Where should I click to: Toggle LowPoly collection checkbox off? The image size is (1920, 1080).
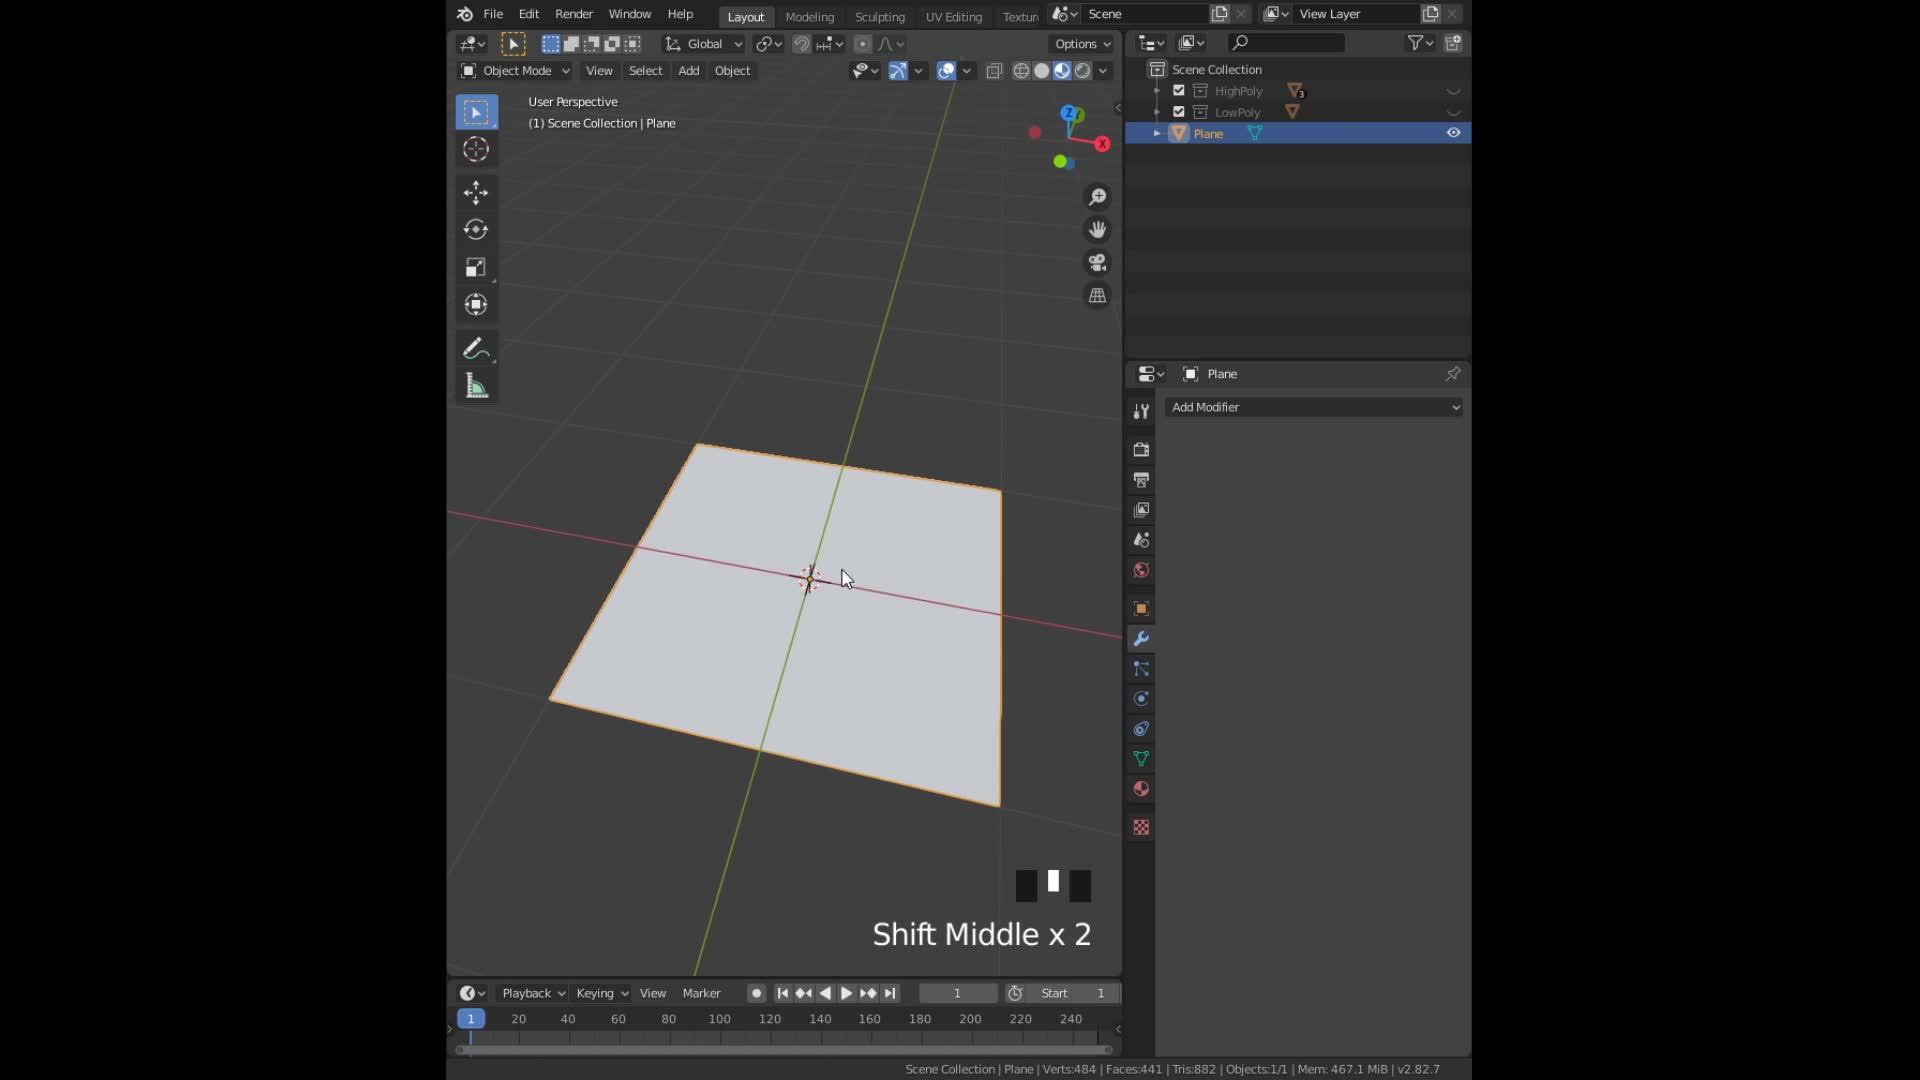pos(1179,111)
